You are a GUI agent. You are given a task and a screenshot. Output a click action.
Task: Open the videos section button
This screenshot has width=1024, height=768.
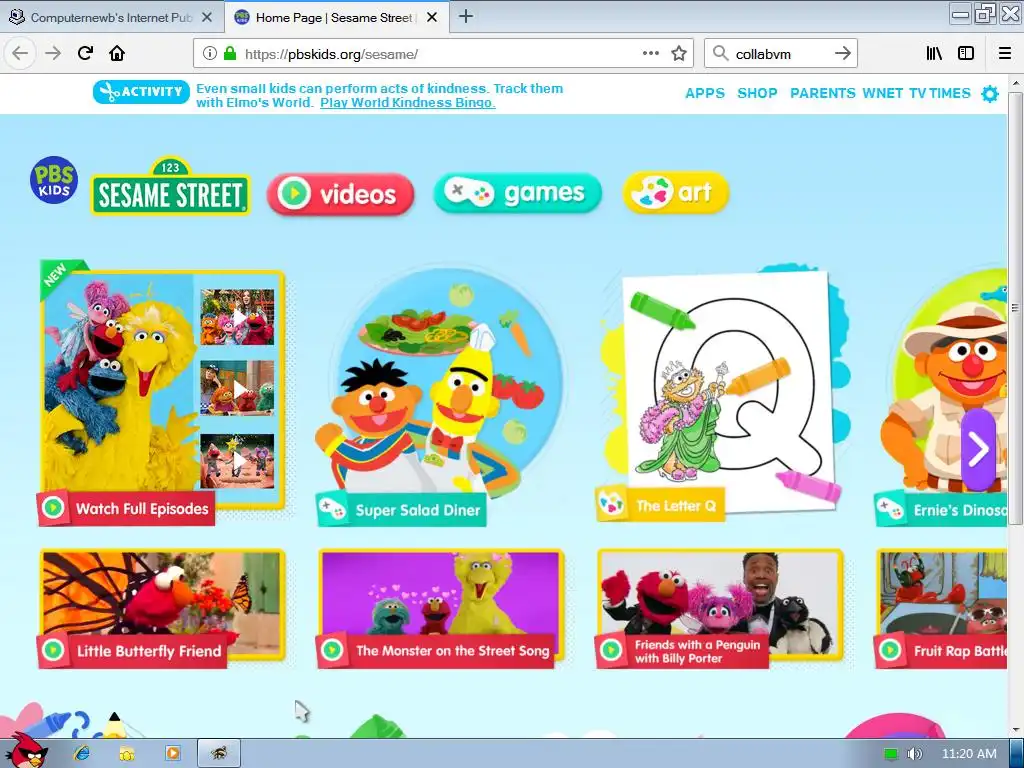click(340, 194)
